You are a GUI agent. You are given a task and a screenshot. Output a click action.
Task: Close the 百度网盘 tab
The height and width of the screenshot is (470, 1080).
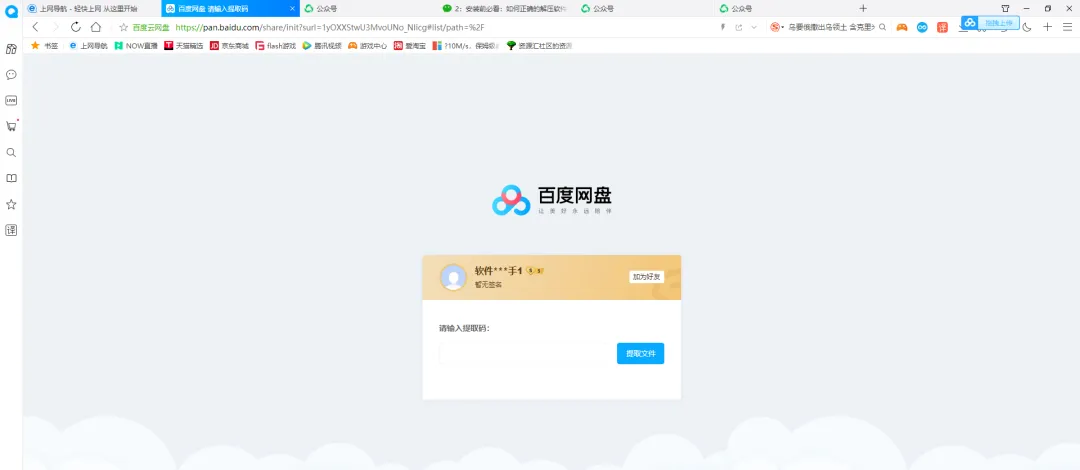293,8
